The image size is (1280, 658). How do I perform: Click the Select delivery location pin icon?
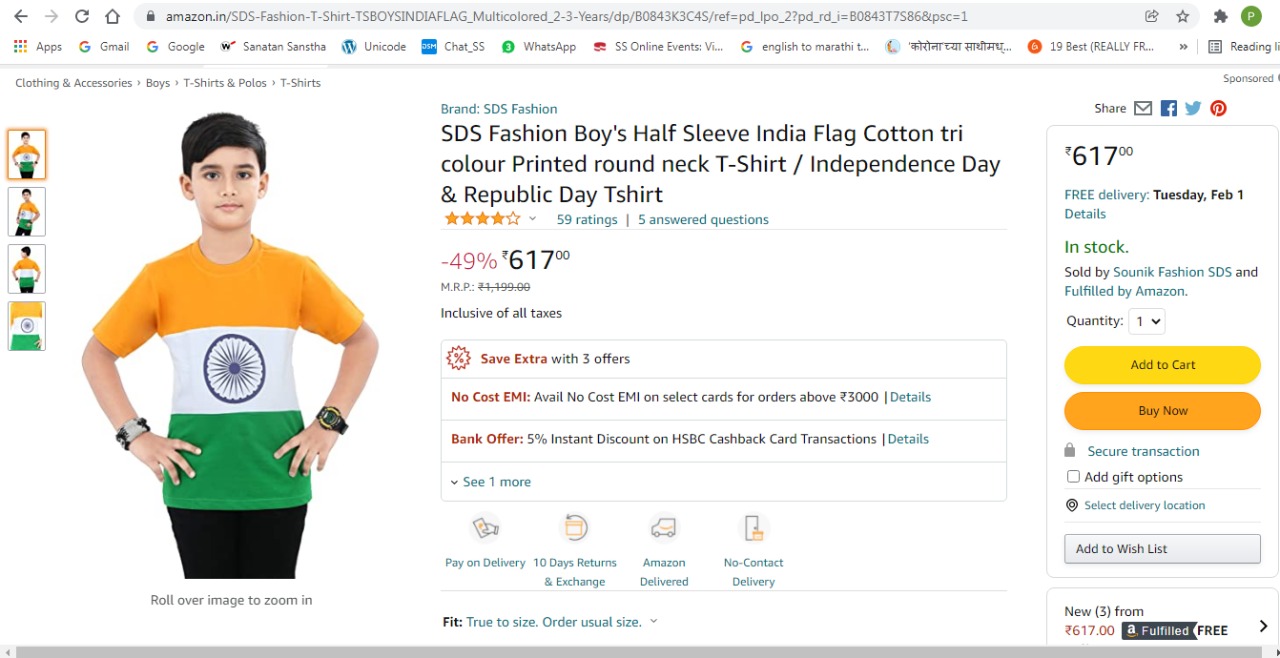click(x=1072, y=505)
